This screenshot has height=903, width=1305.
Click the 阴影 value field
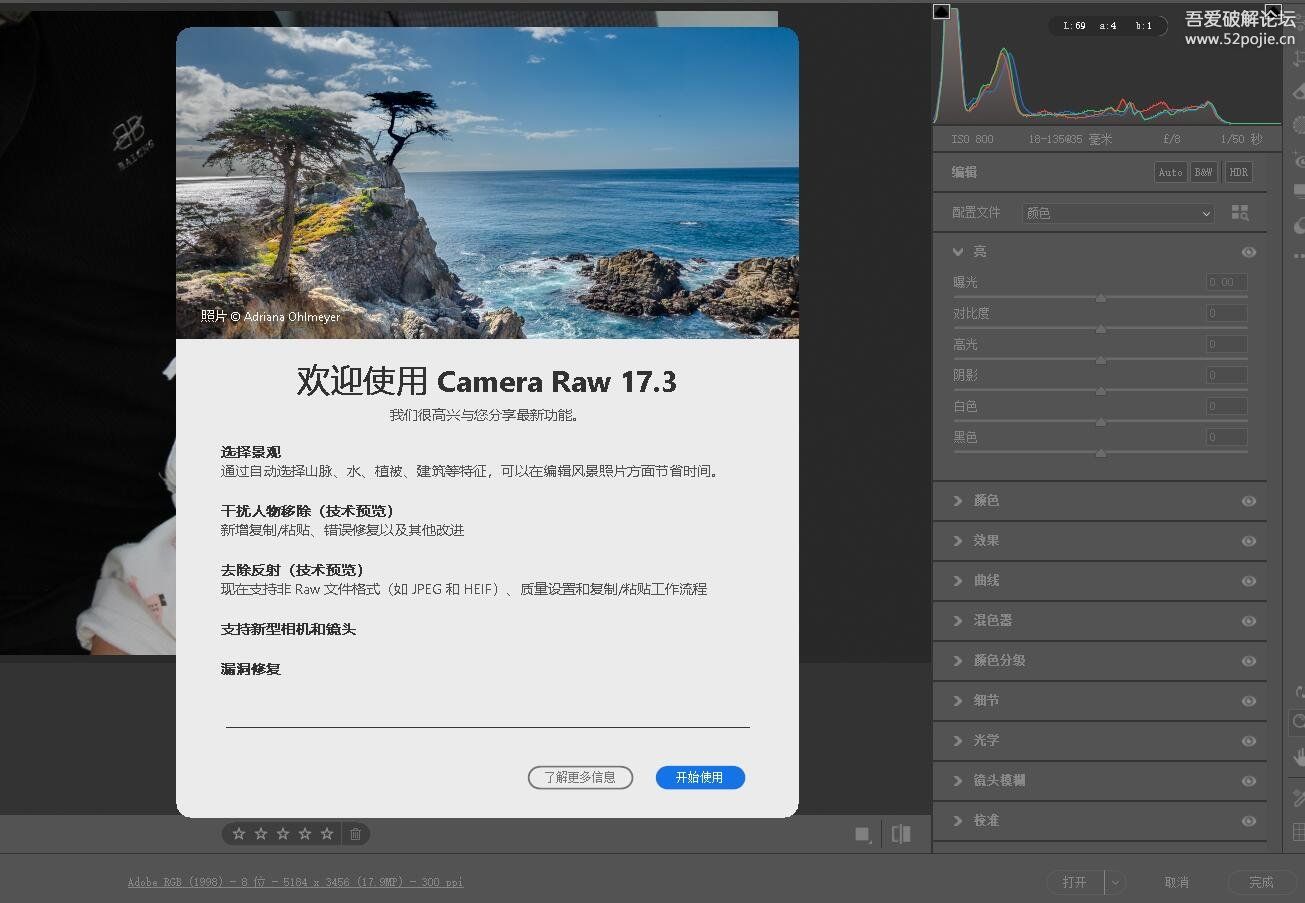pos(1226,375)
